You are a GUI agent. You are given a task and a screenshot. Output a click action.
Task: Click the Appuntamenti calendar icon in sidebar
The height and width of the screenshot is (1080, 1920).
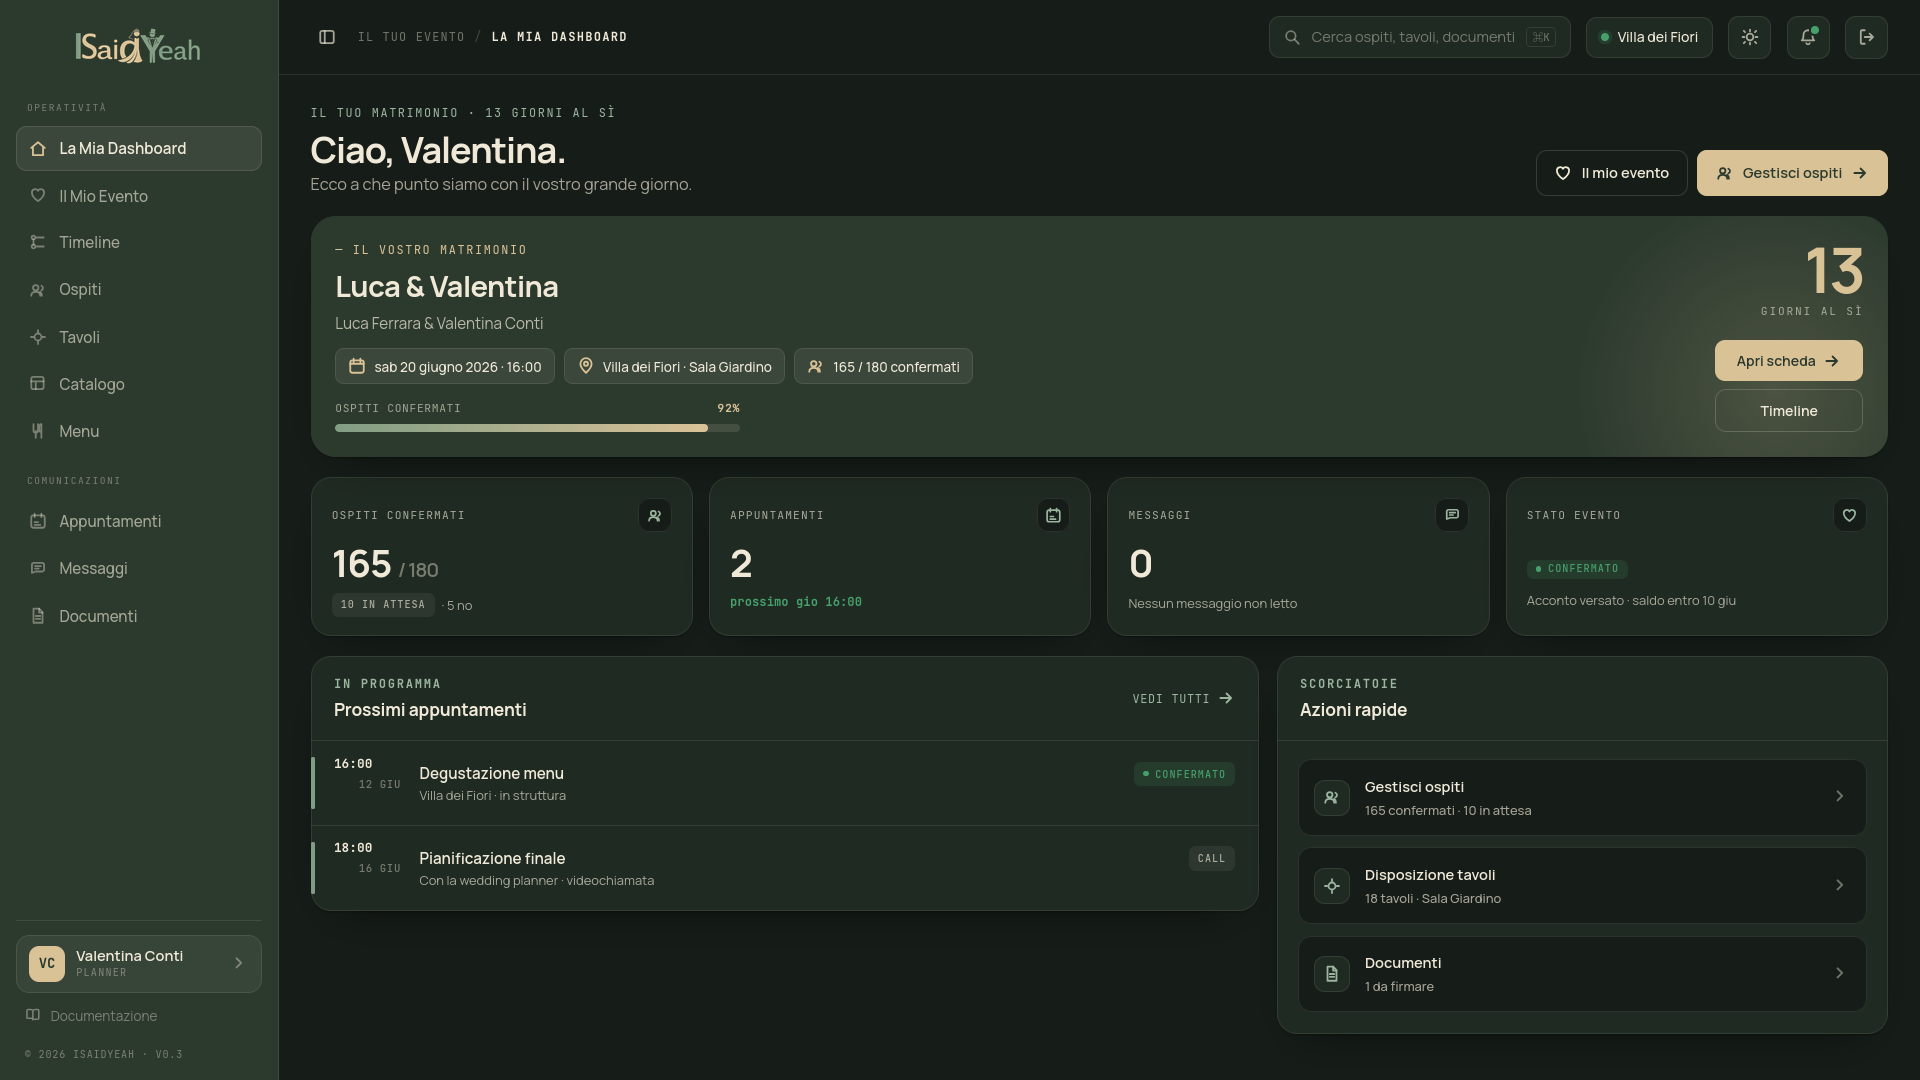pos(38,521)
